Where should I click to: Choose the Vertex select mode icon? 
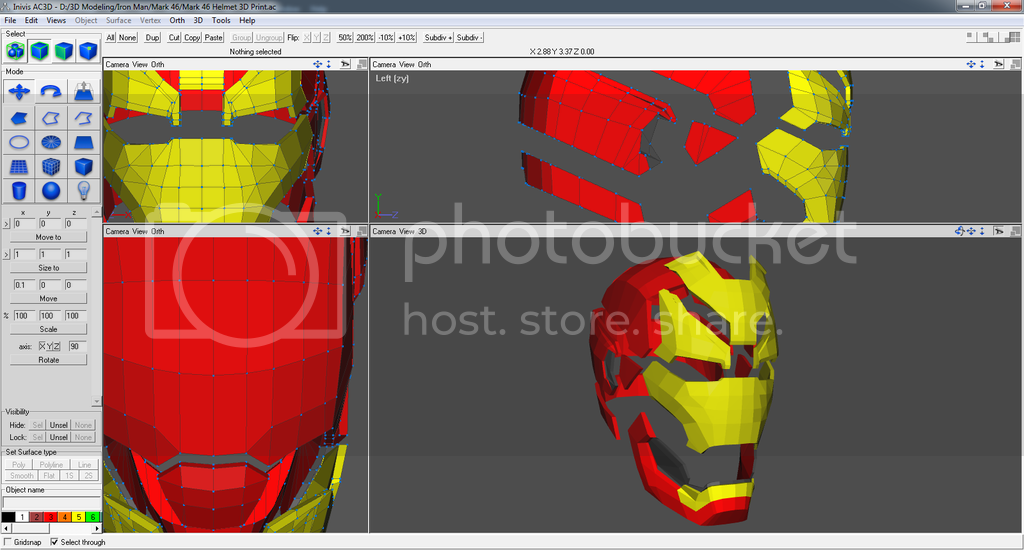point(88,50)
